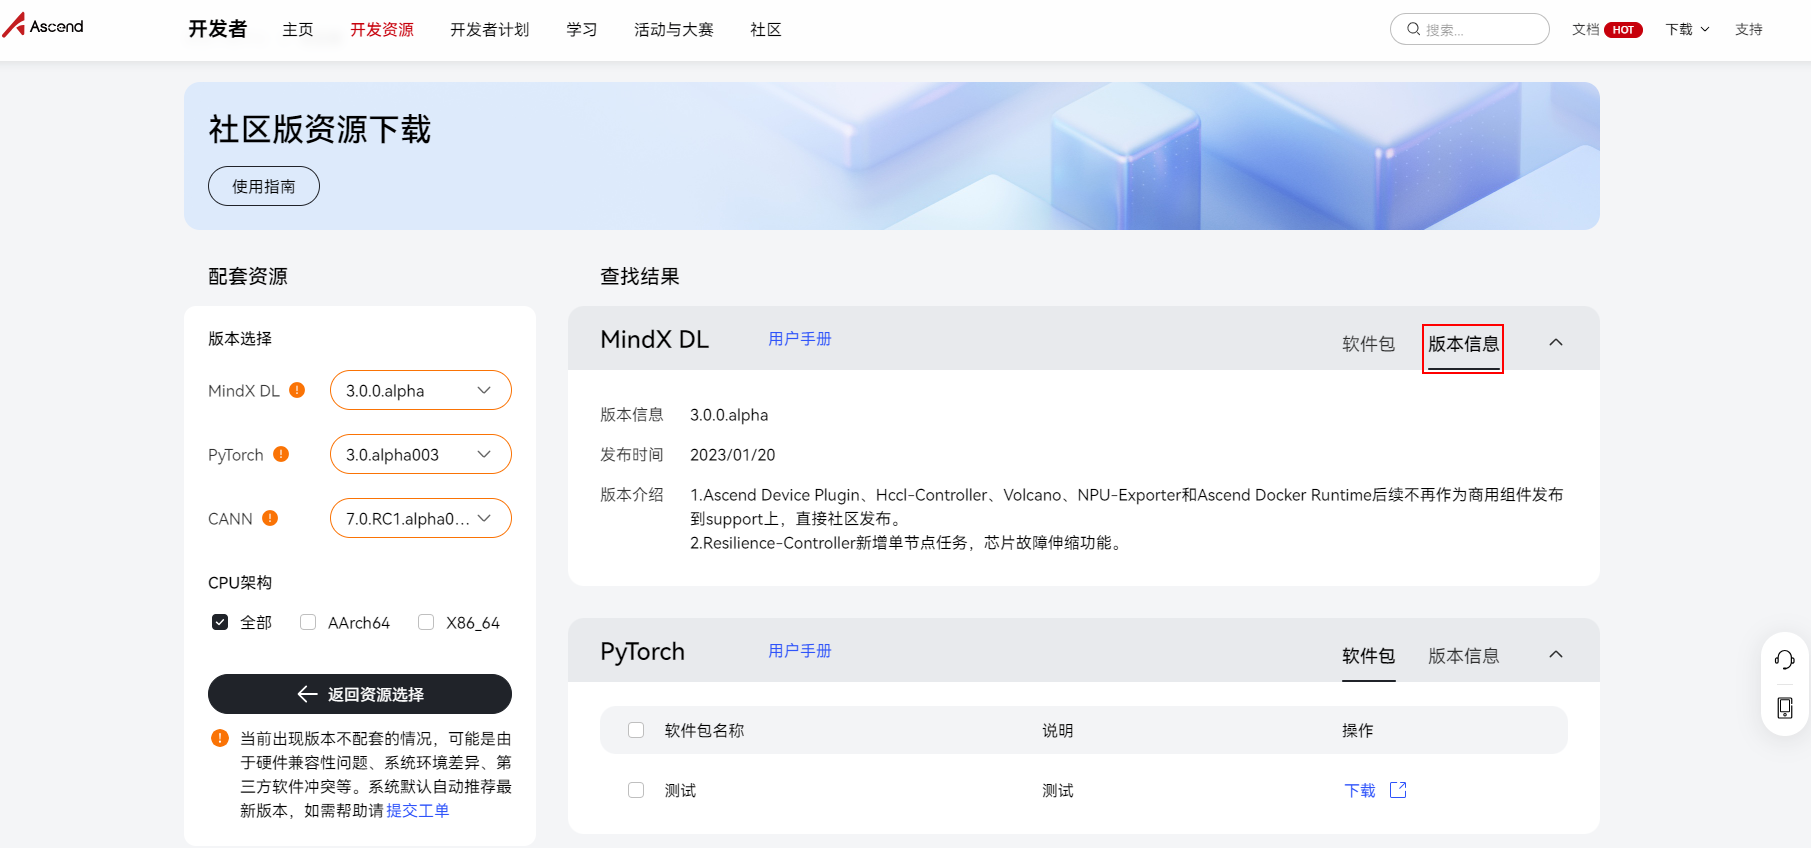Click the PyTorch orange info icon
Image resolution: width=1811 pixels, height=848 pixels.
coord(281,454)
